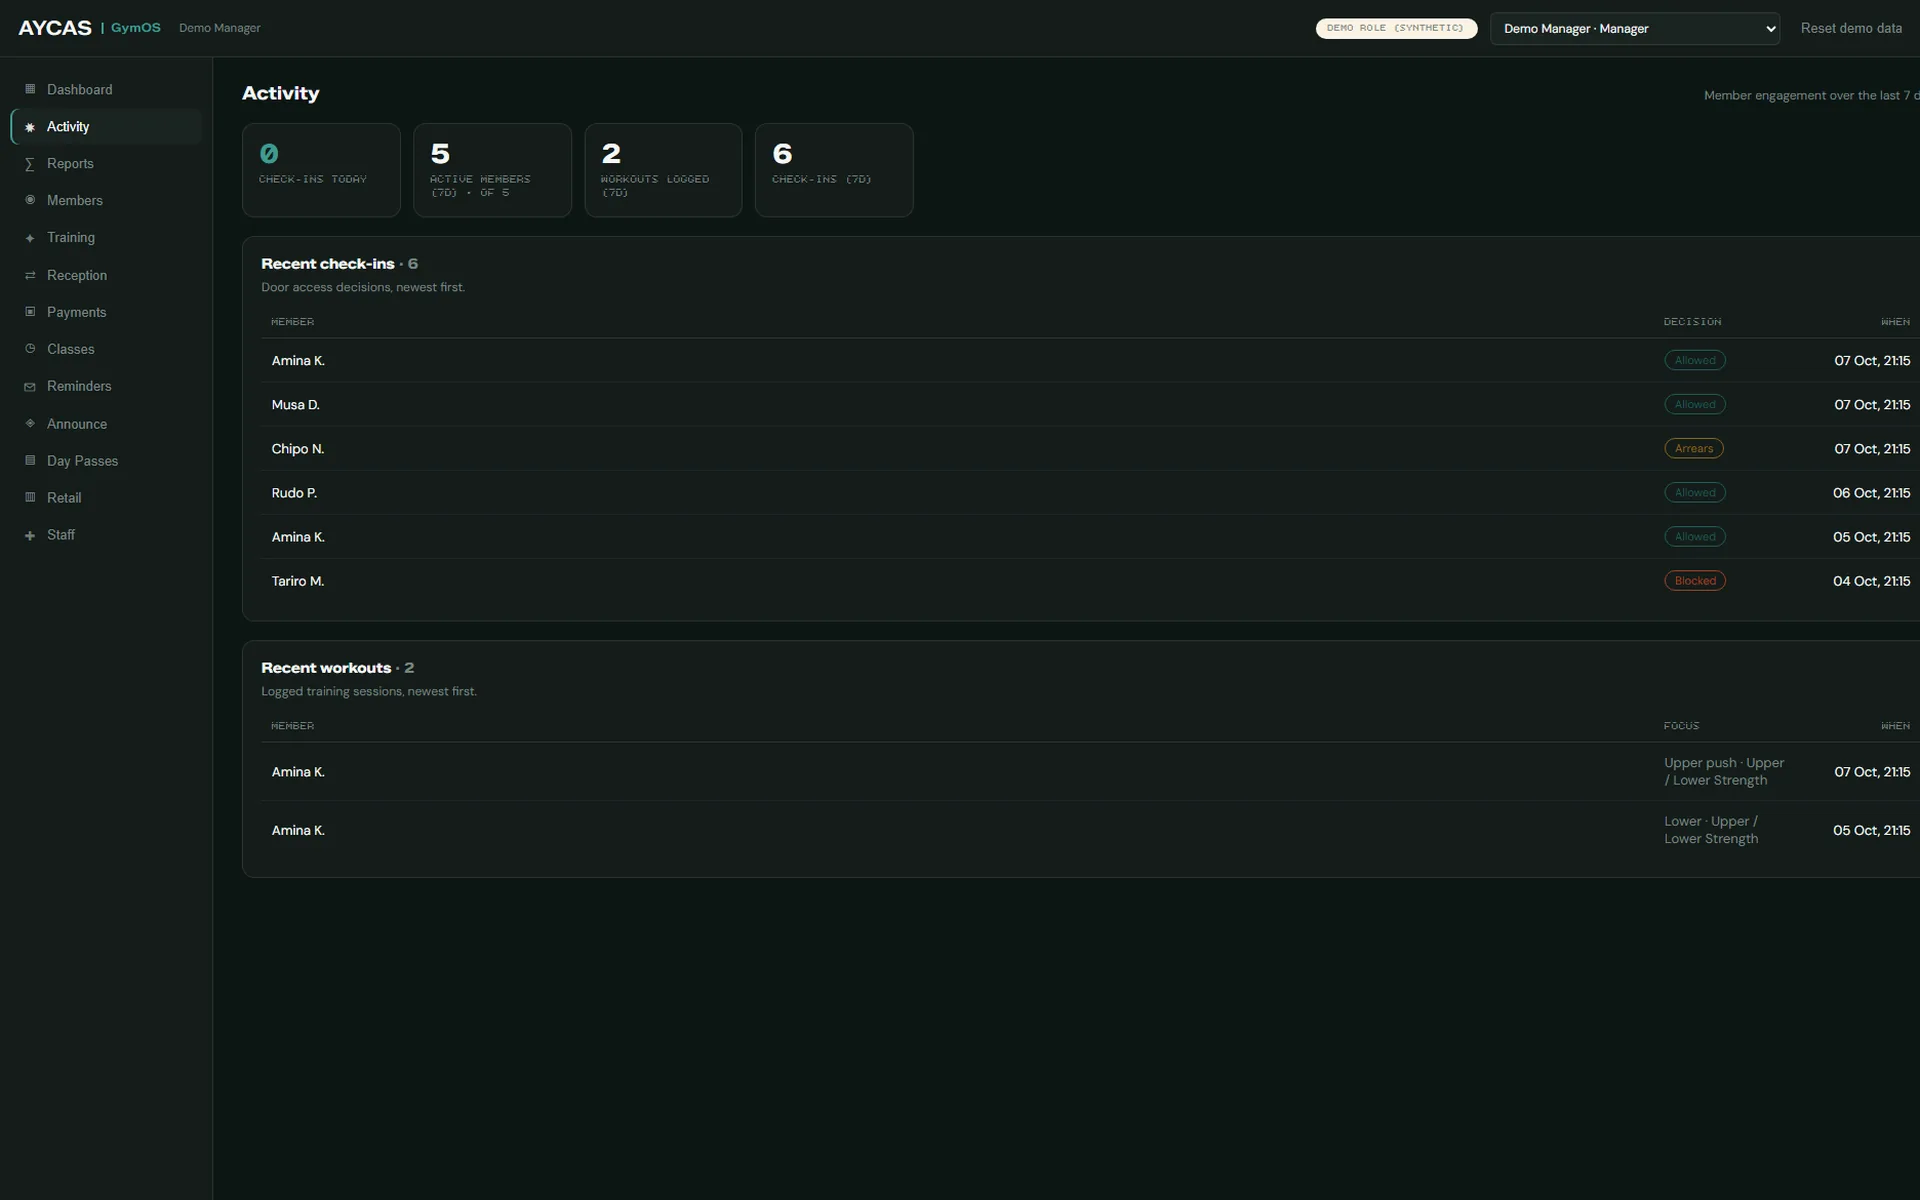Image resolution: width=1920 pixels, height=1200 pixels.
Task: Click the Members sidebar icon
Action: coord(30,200)
